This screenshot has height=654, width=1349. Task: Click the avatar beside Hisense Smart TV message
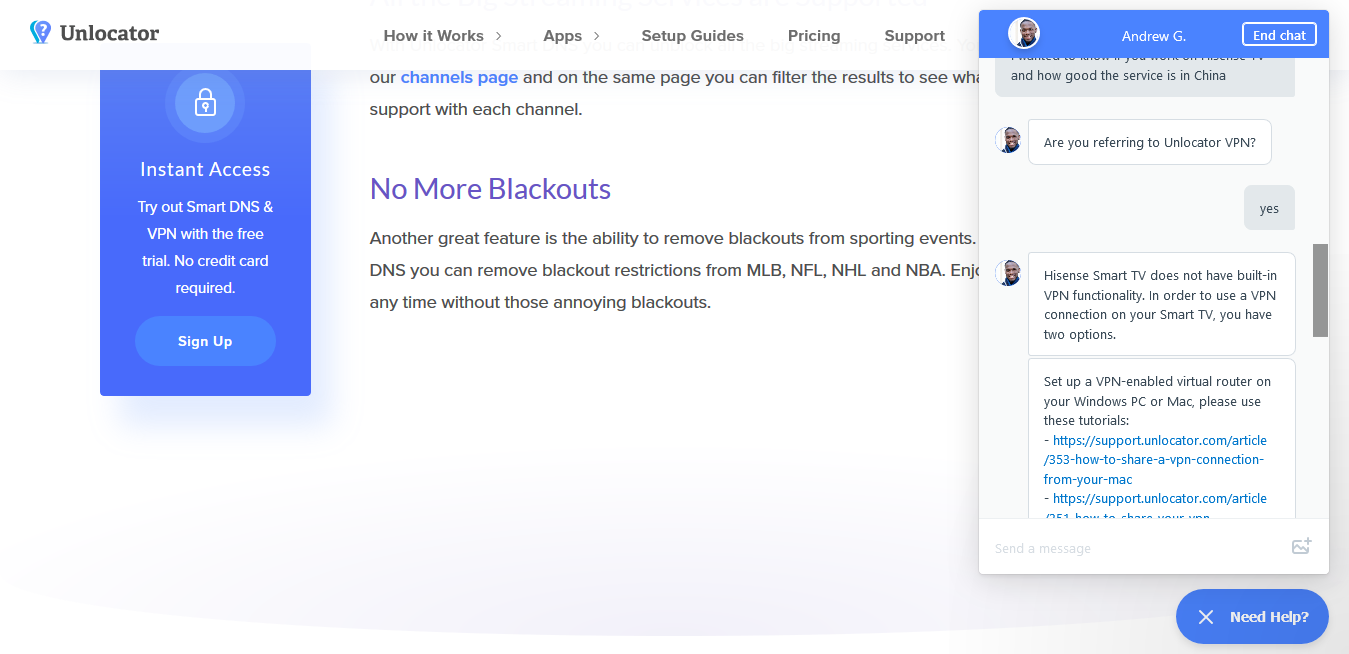pyautogui.click(x=1008, y=272)
